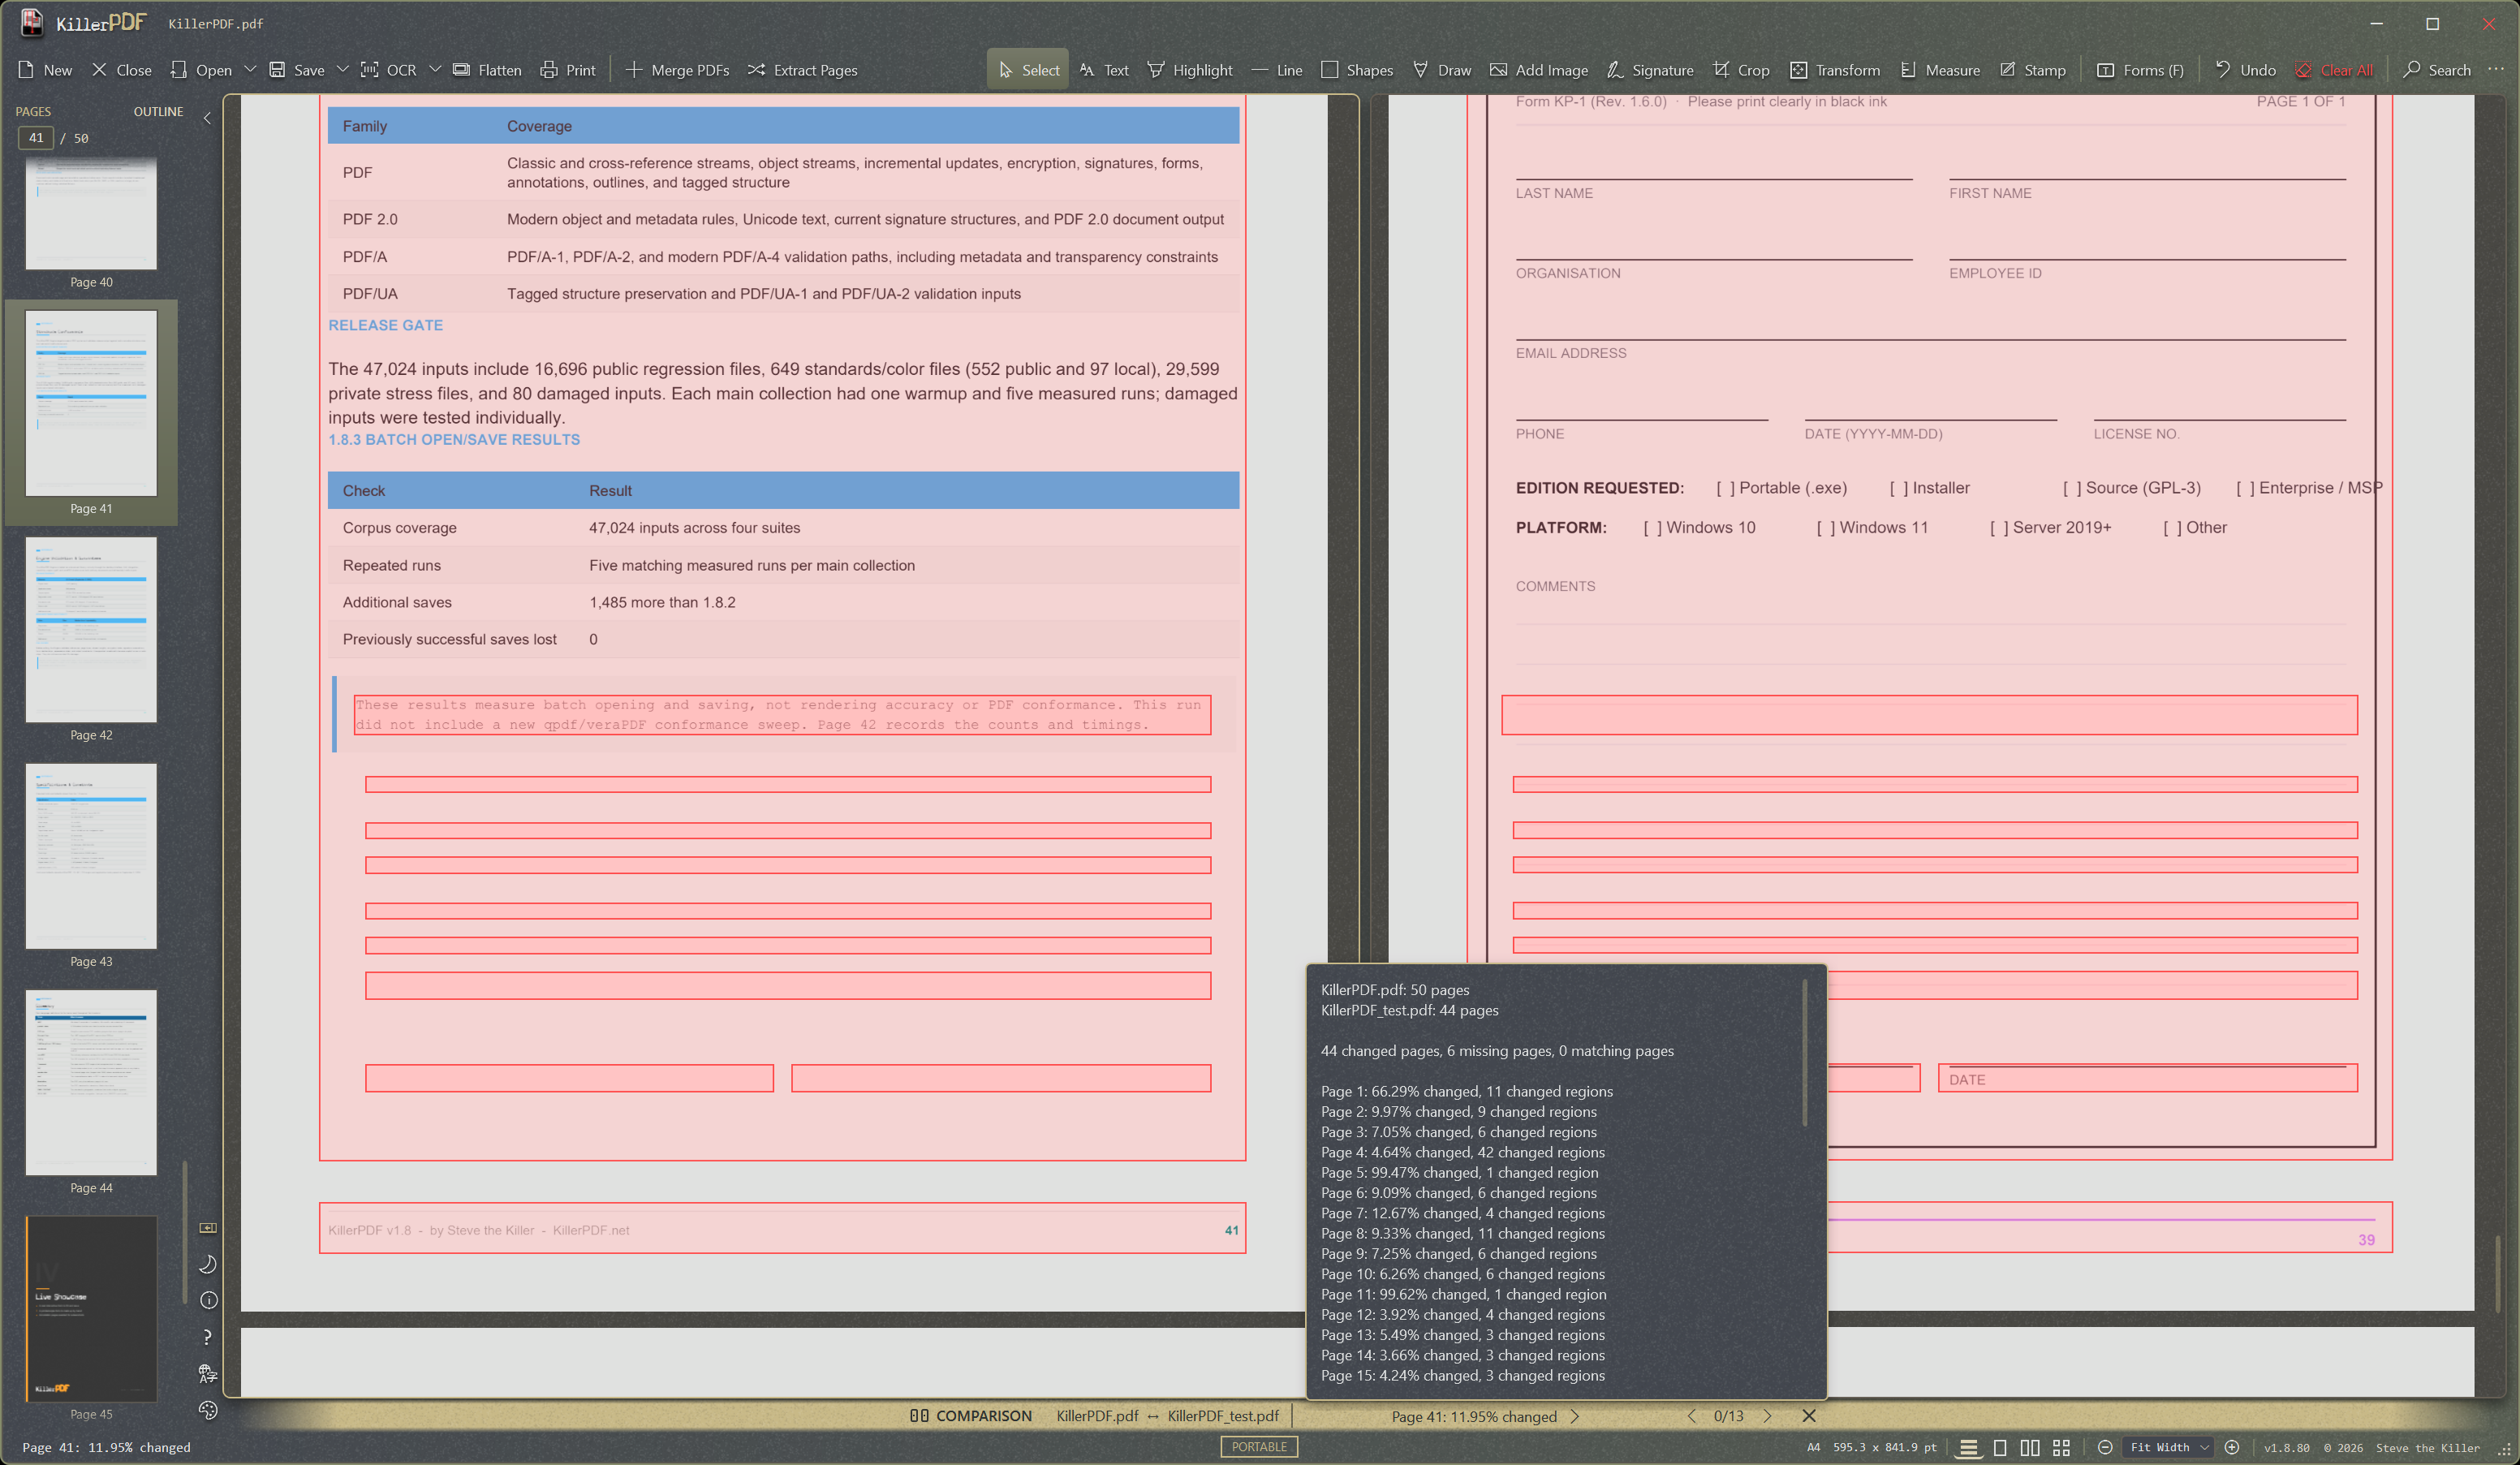This screenshot has width=2520, height=1465.
Task: Select the Highlight tool
Action: coord(1190,70)
